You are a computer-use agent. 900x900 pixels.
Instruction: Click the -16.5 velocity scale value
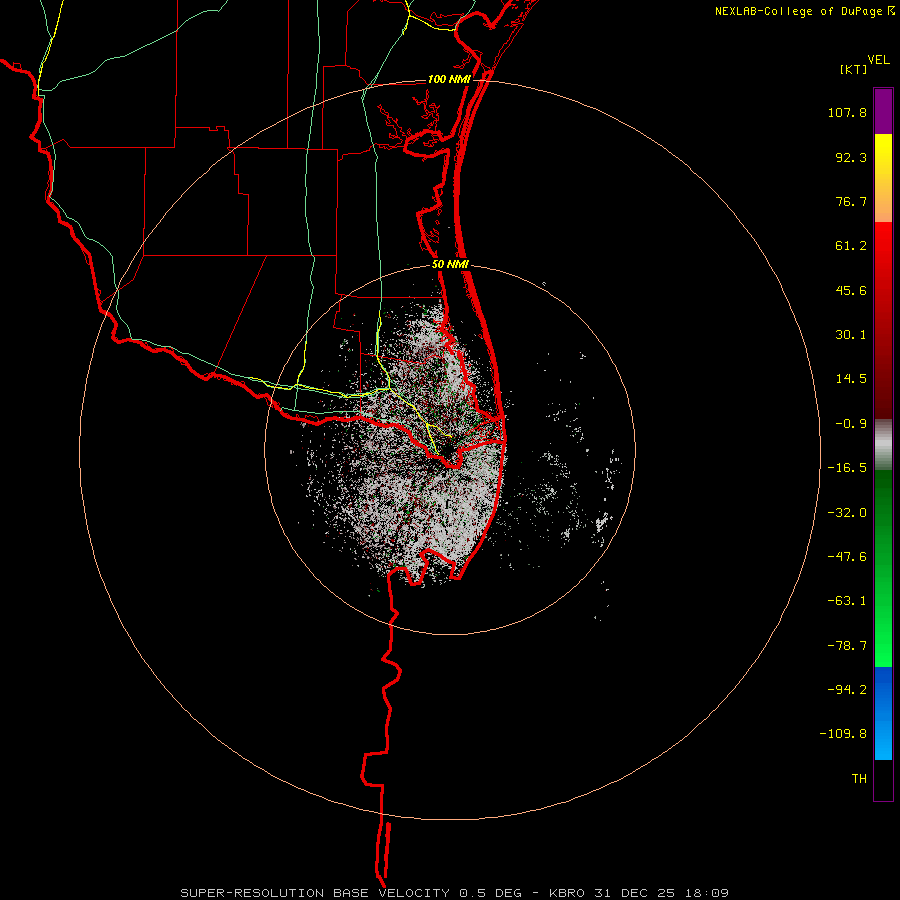pos(847,468)
